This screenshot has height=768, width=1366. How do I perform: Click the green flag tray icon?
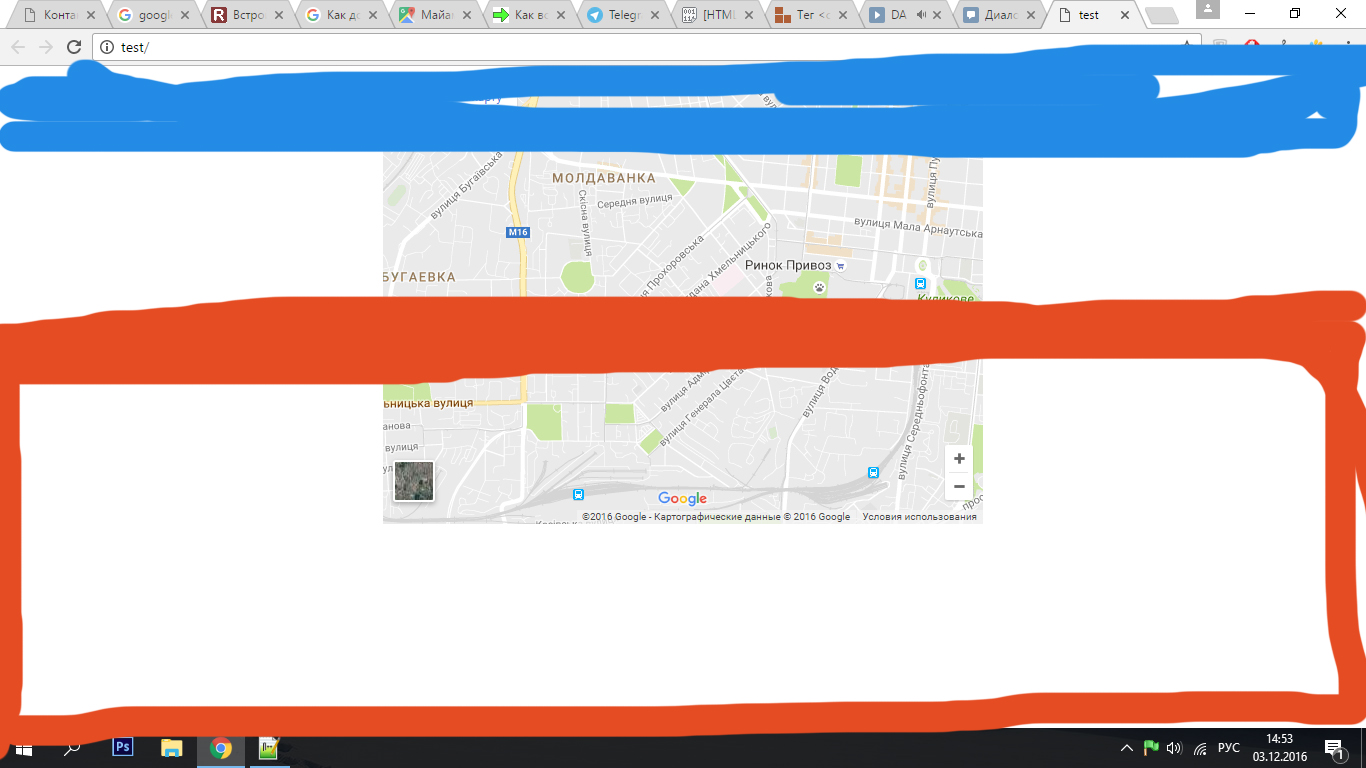[1151, 748]
